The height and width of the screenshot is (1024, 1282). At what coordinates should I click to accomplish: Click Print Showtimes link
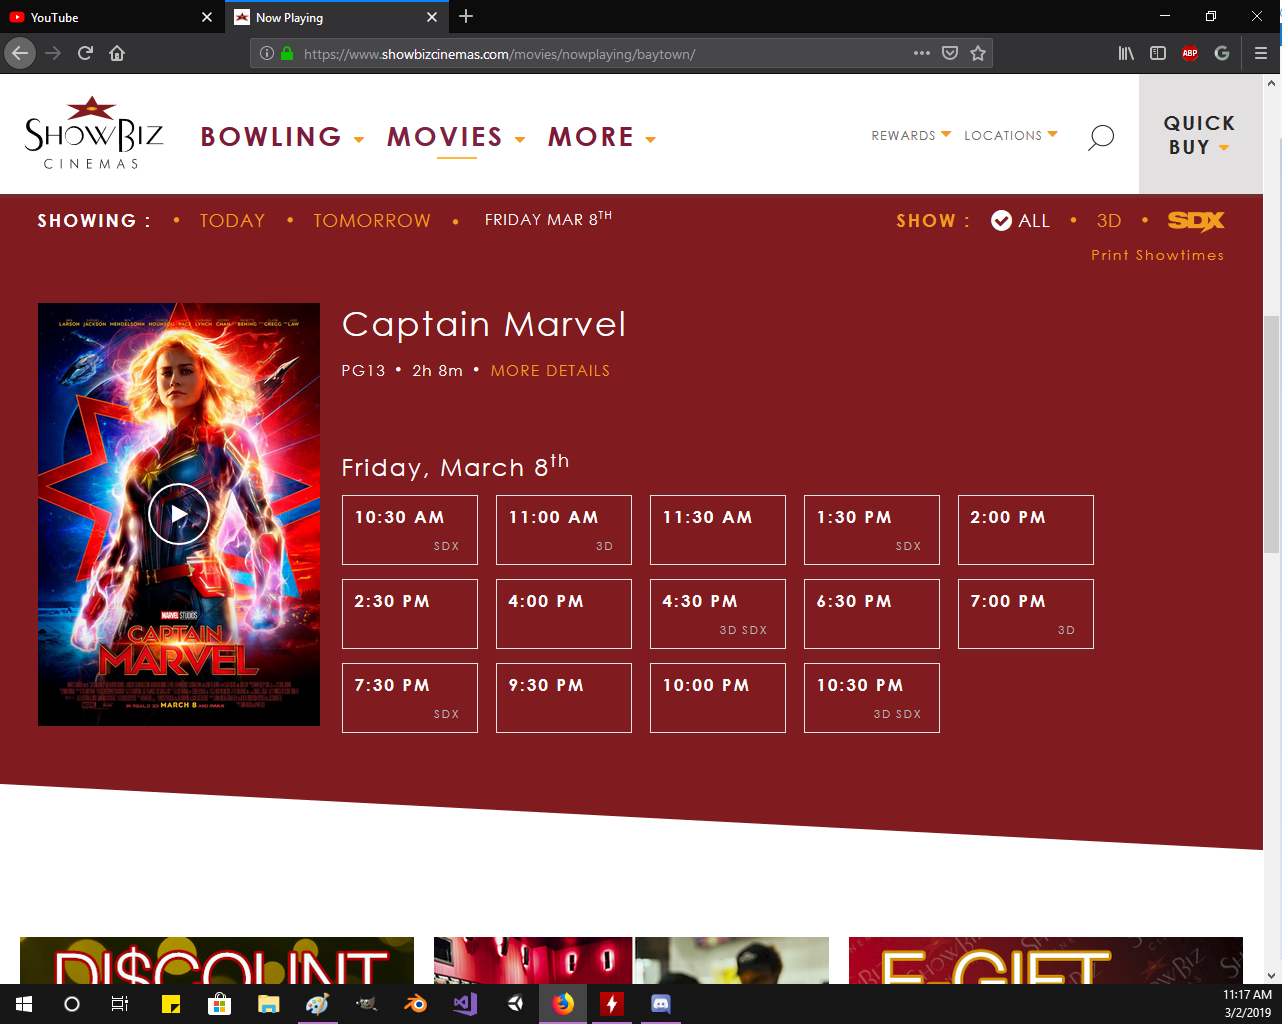[1157, 255]
